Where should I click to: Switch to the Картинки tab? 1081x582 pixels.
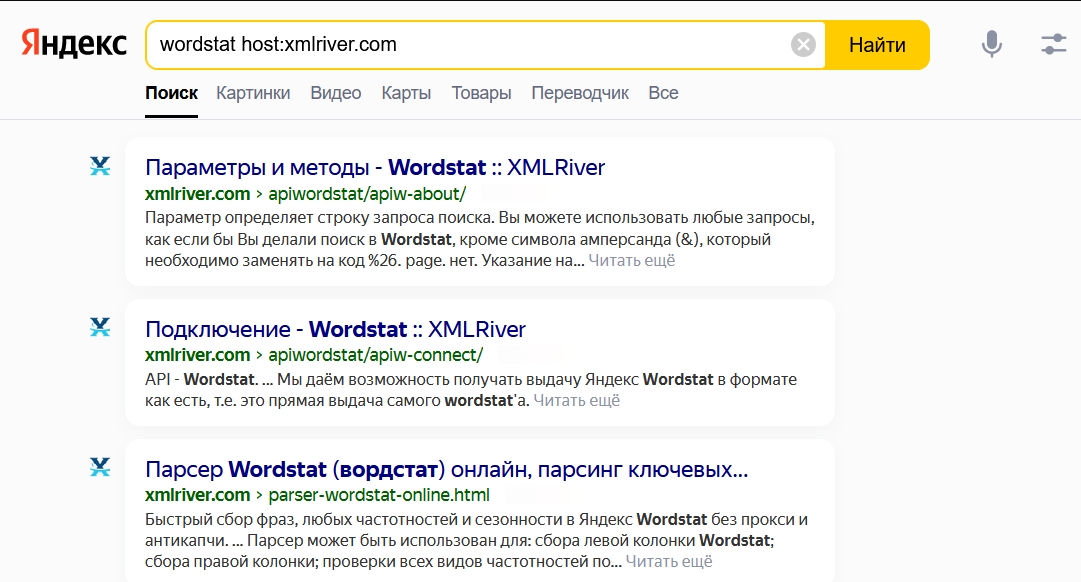pyautogui.click(x=253, y=93)
